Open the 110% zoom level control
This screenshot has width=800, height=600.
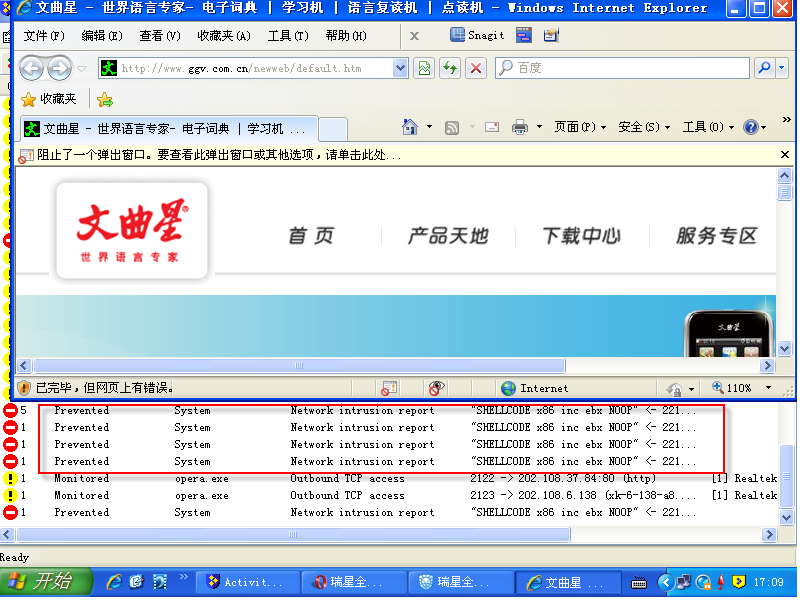point(741,388)
